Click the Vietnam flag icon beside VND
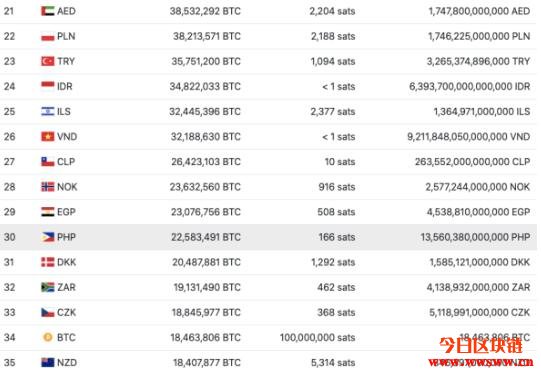This screenshot has width=541, height=374. (48, 137)
